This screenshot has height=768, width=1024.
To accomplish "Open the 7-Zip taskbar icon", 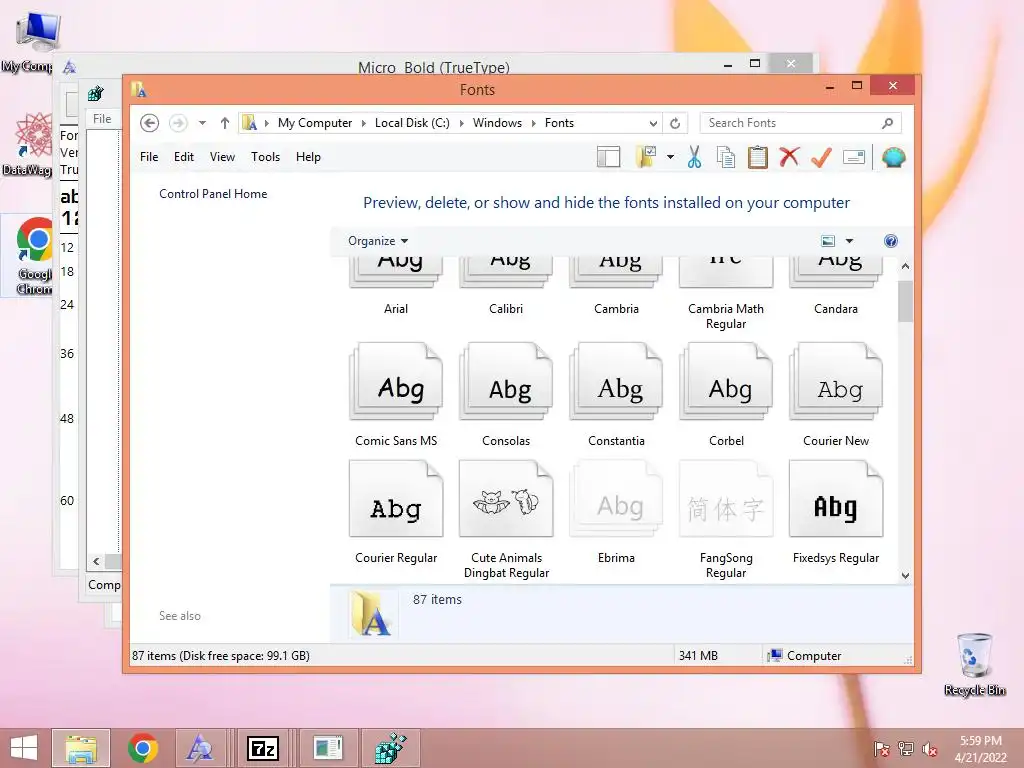I will point(263,748).
